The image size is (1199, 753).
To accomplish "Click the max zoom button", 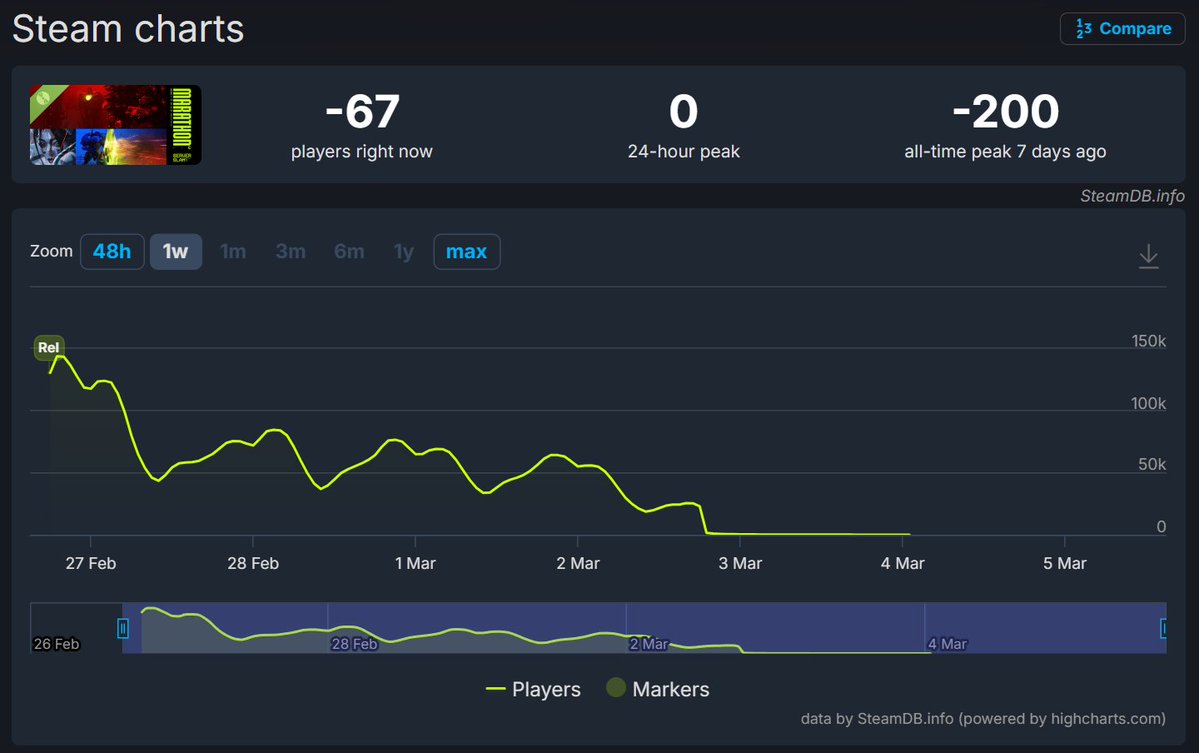I will pyautogui.click(x=466, y=251).
